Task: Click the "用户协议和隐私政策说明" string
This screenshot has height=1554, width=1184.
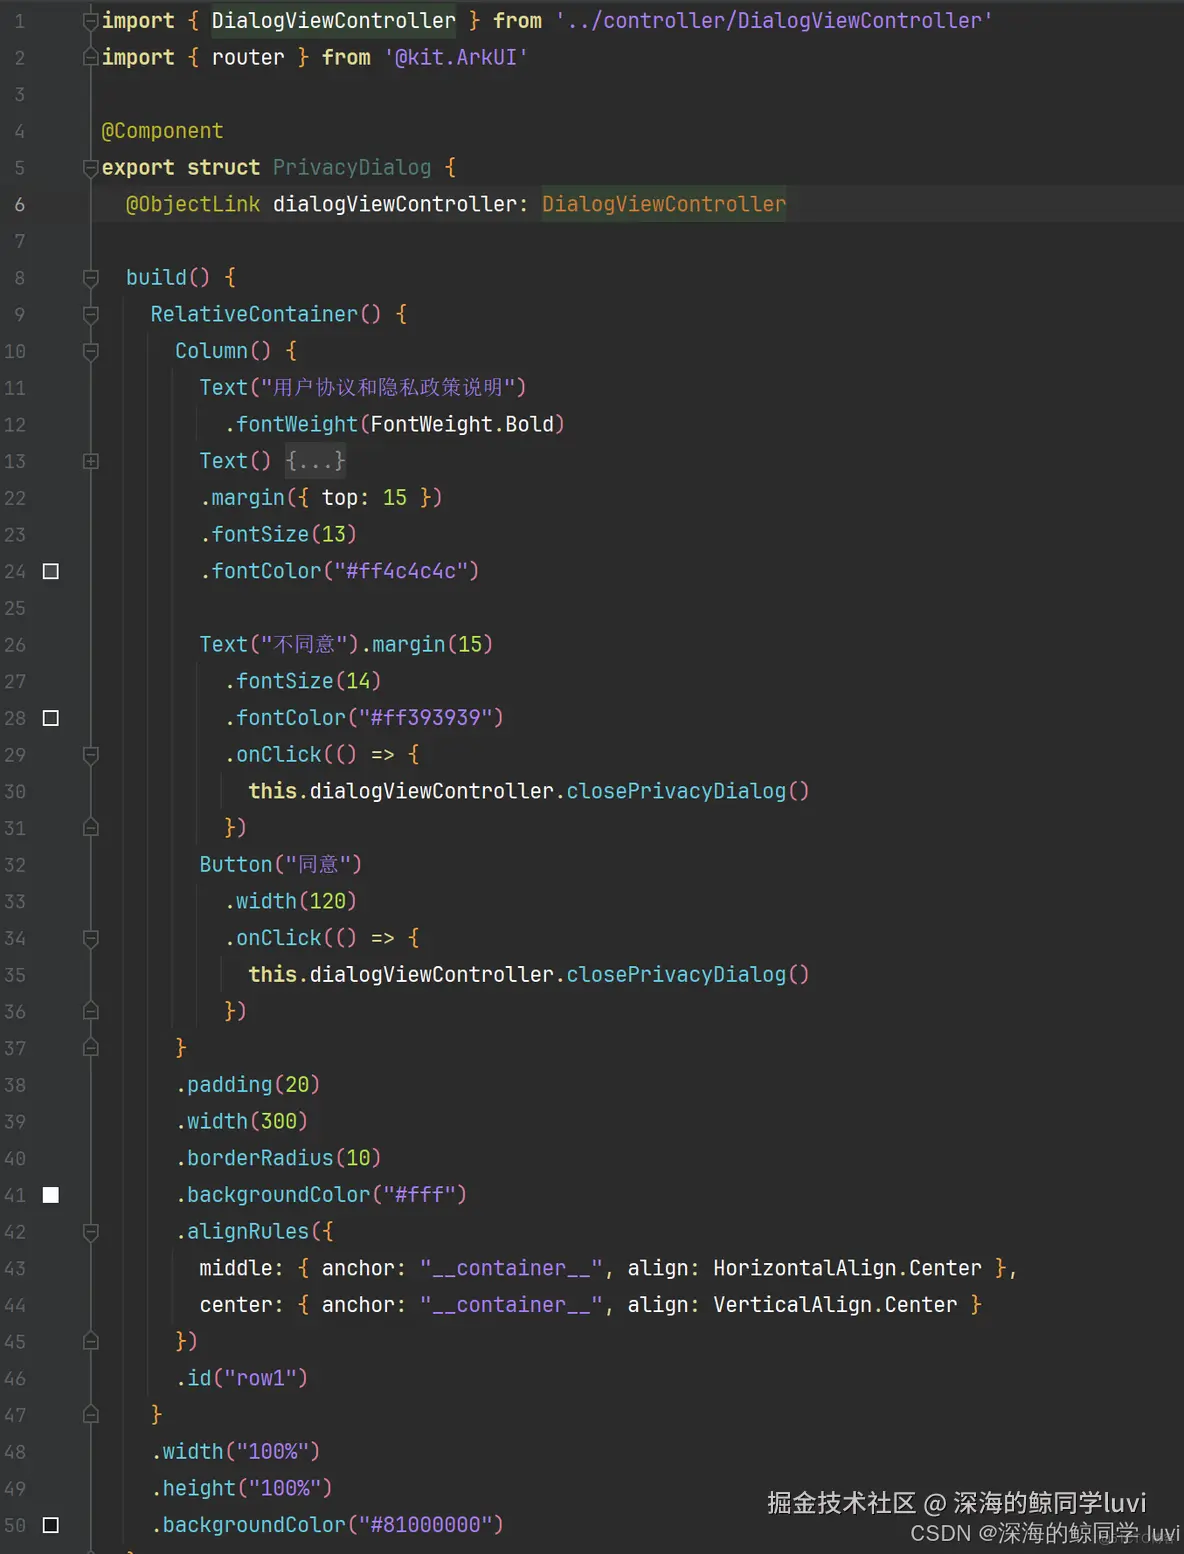Action: click(394, 388)
